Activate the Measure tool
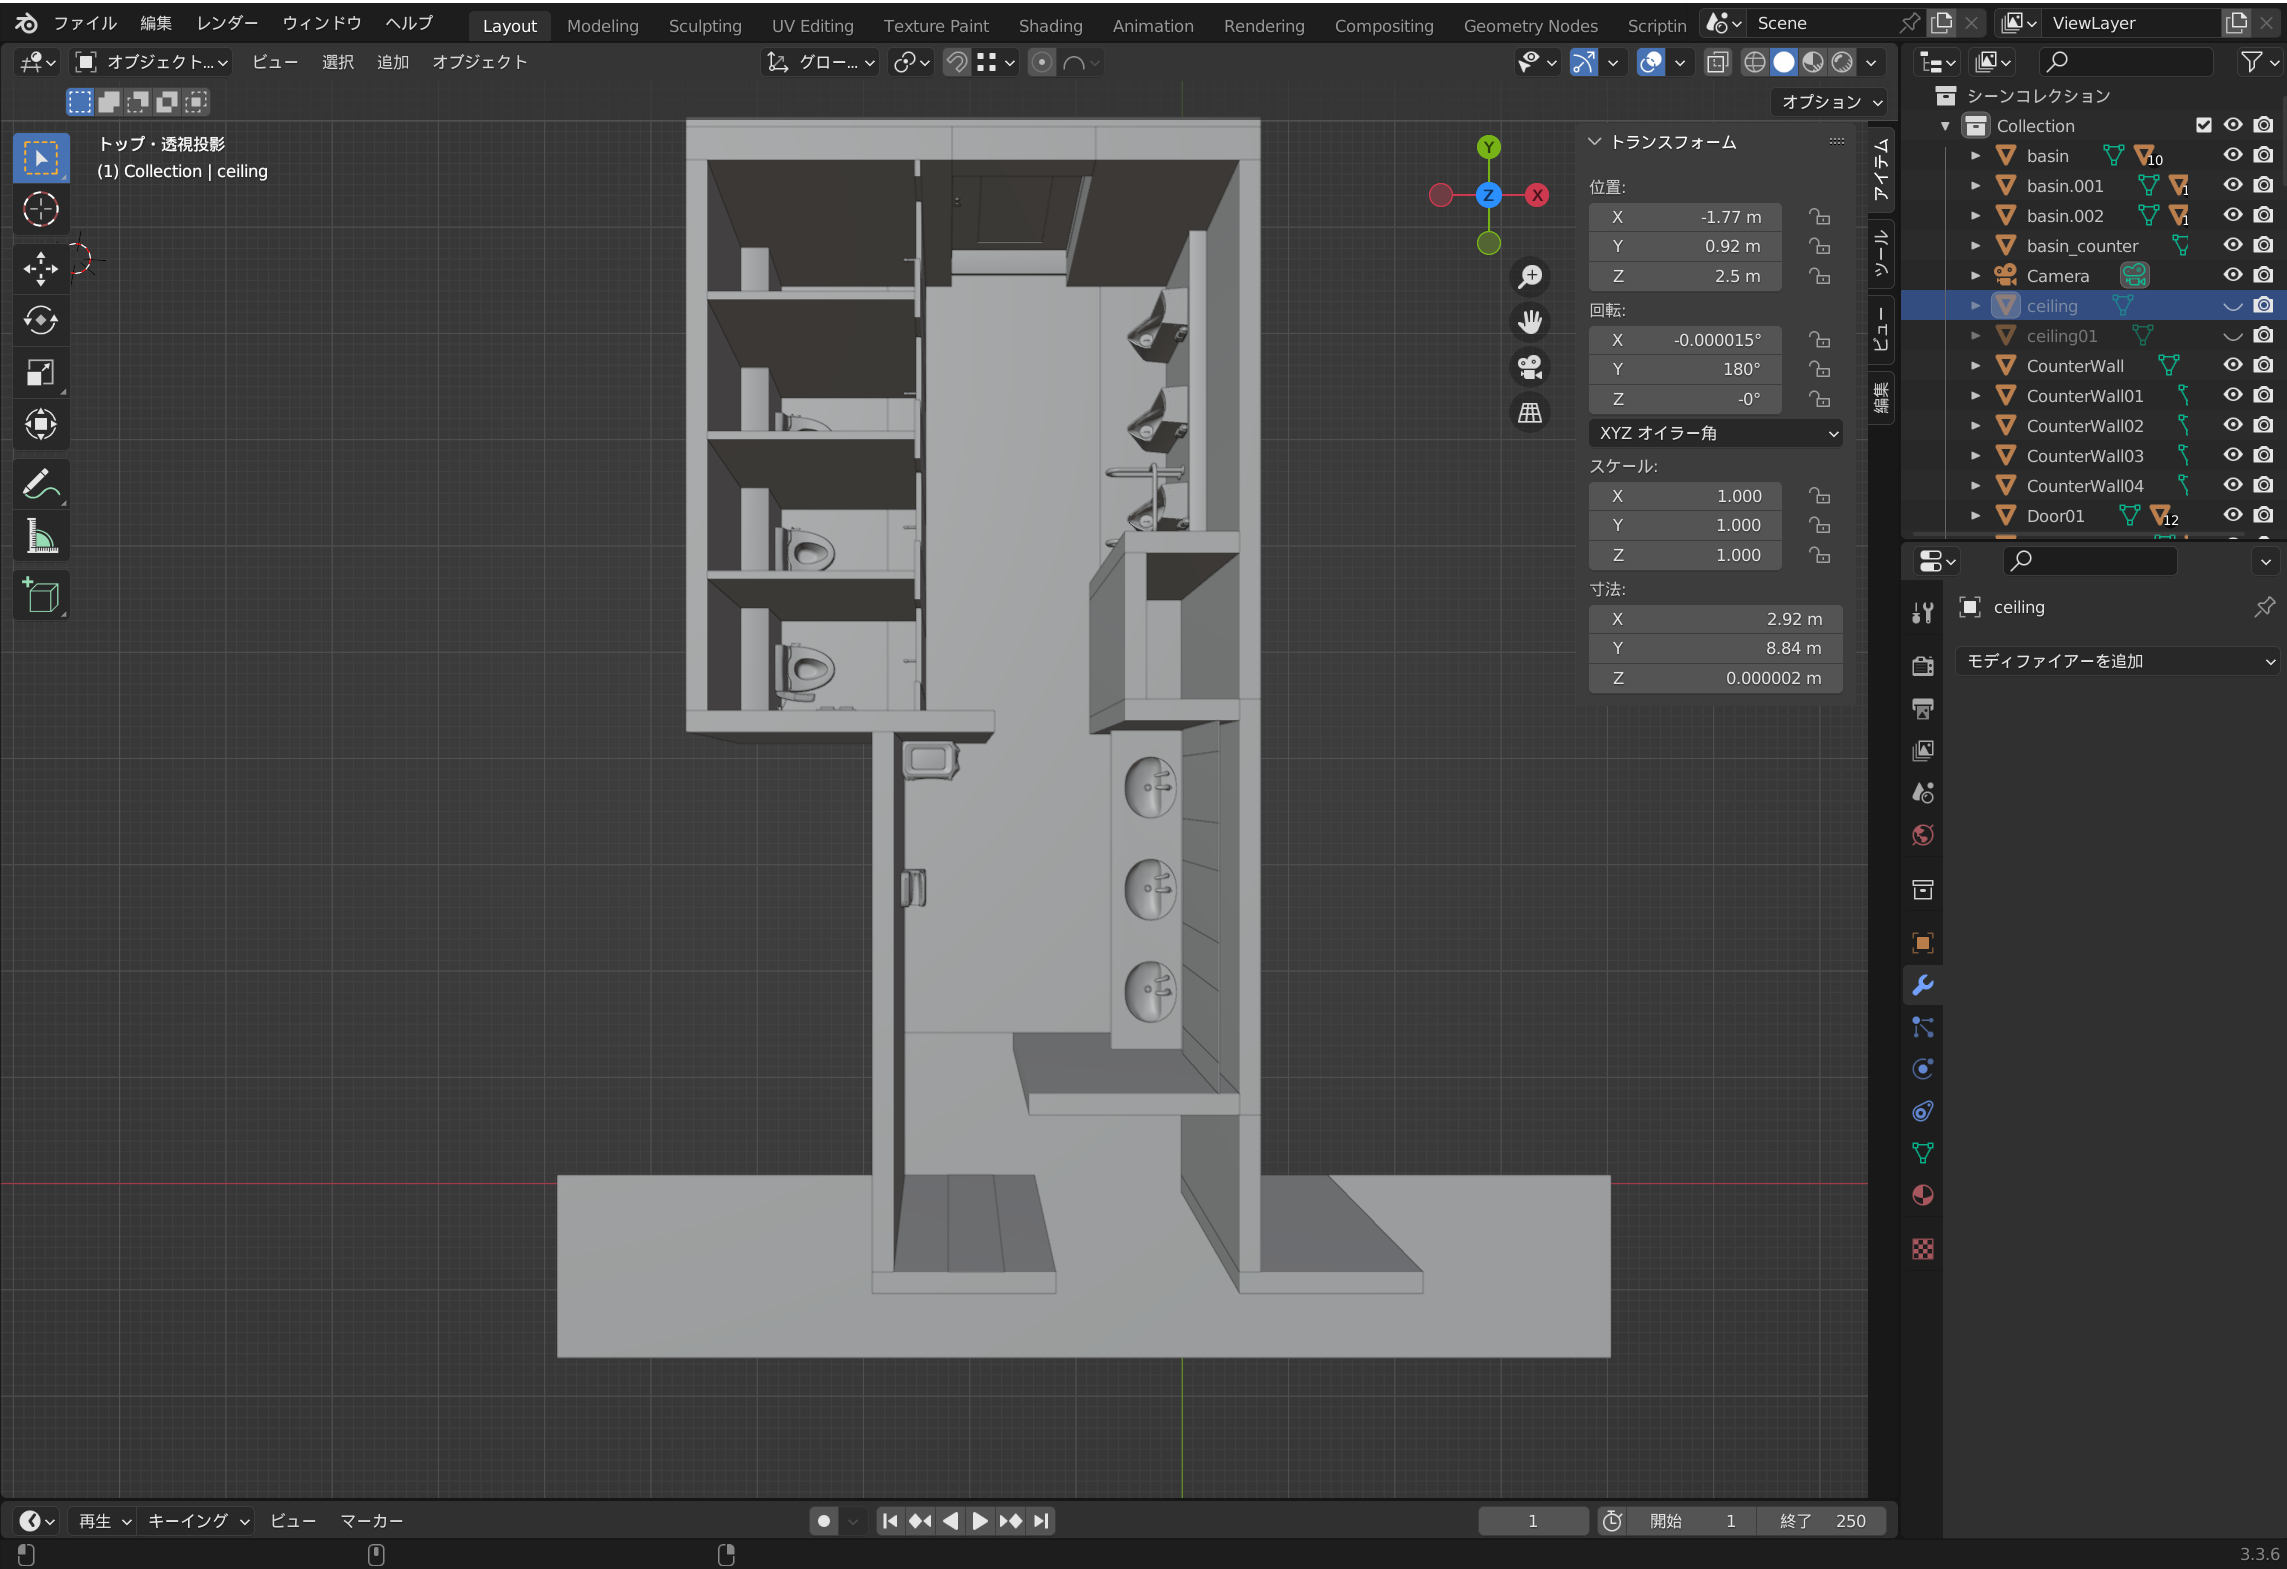This screenshot has height=1569, width=2287. (x=41, y=537)
